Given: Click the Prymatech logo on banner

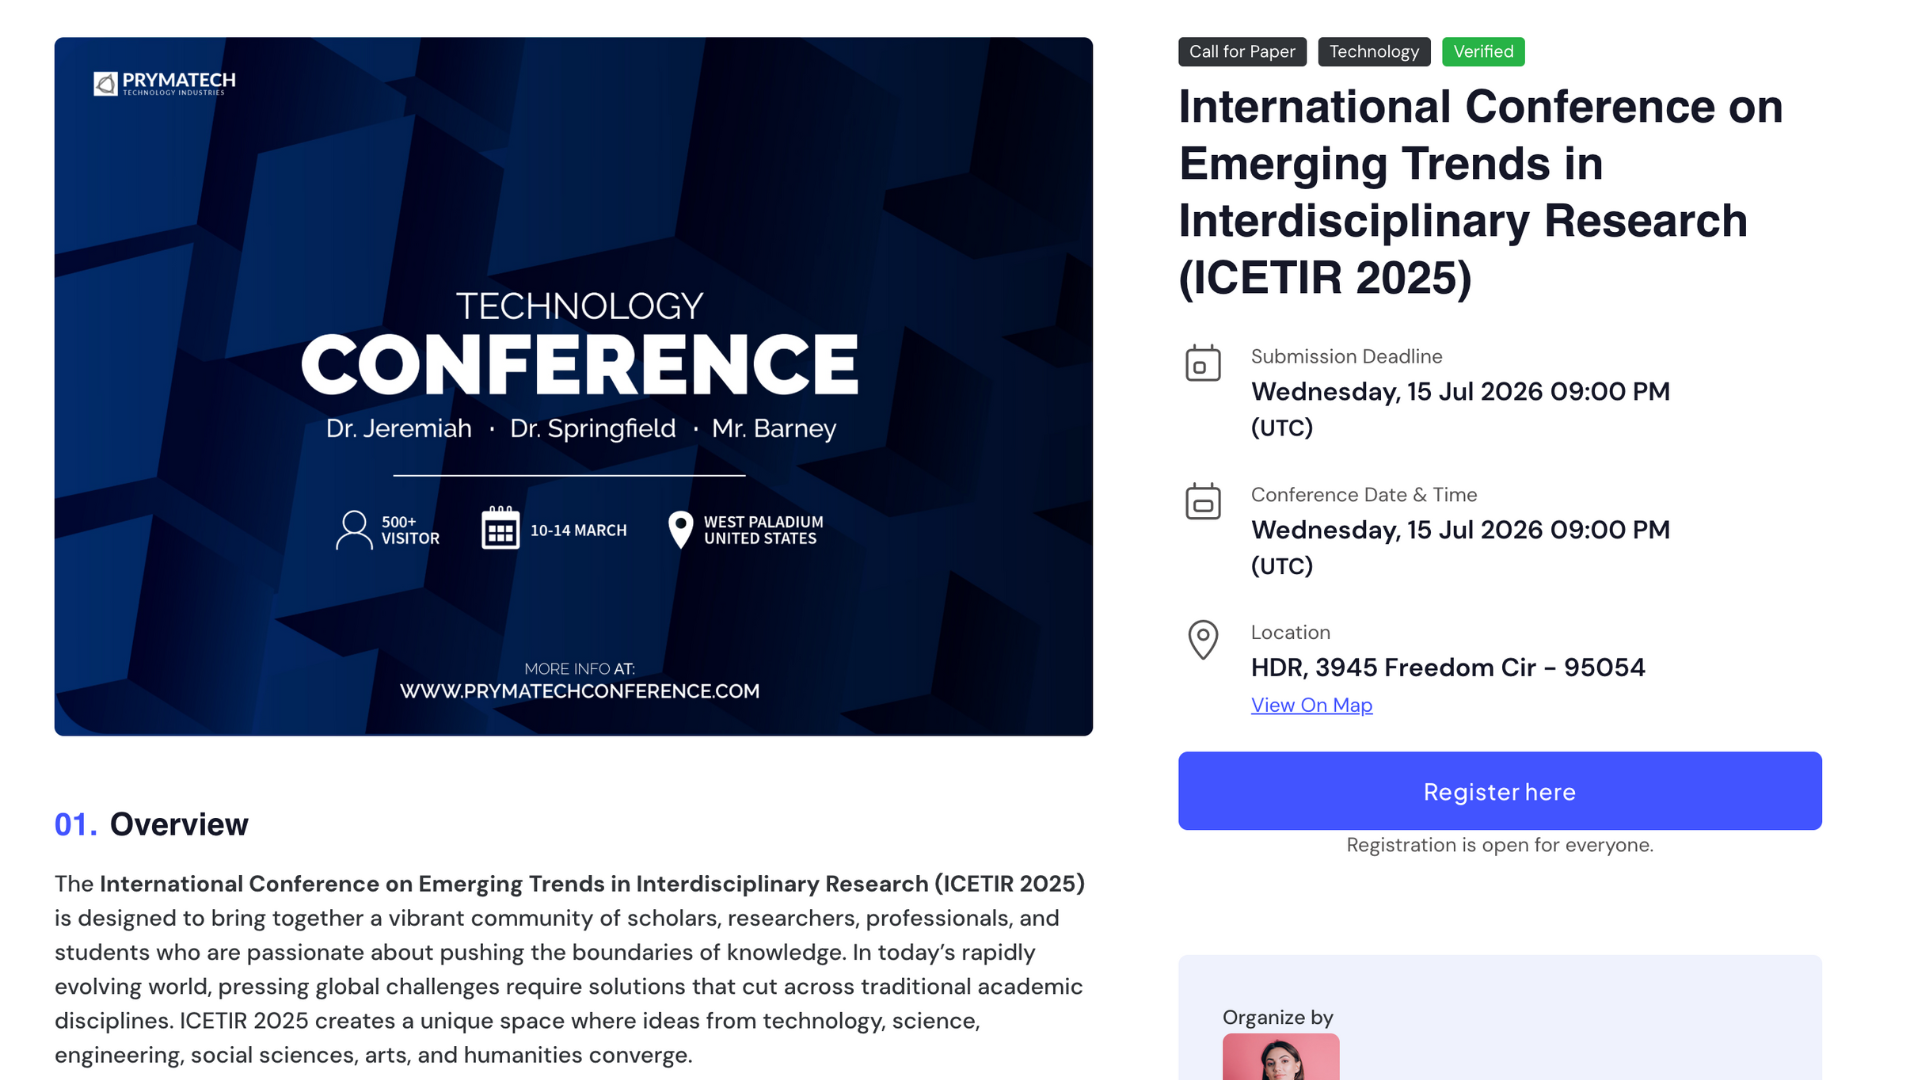Looking at the screenshot, I should [165, 83].
